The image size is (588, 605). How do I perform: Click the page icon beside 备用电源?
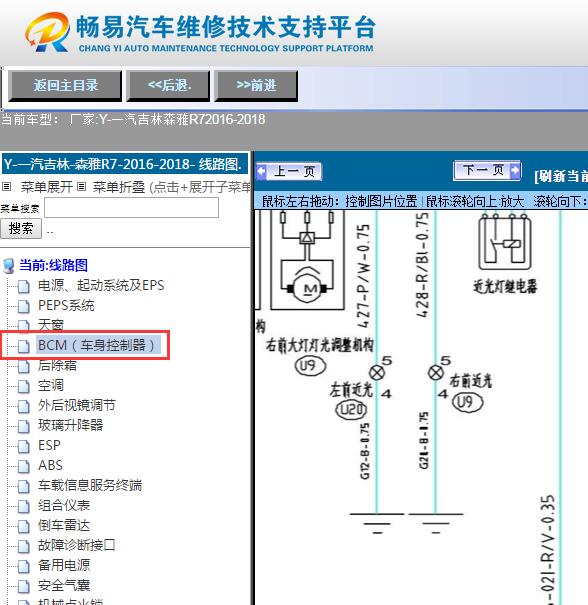[x=24, y=566]
